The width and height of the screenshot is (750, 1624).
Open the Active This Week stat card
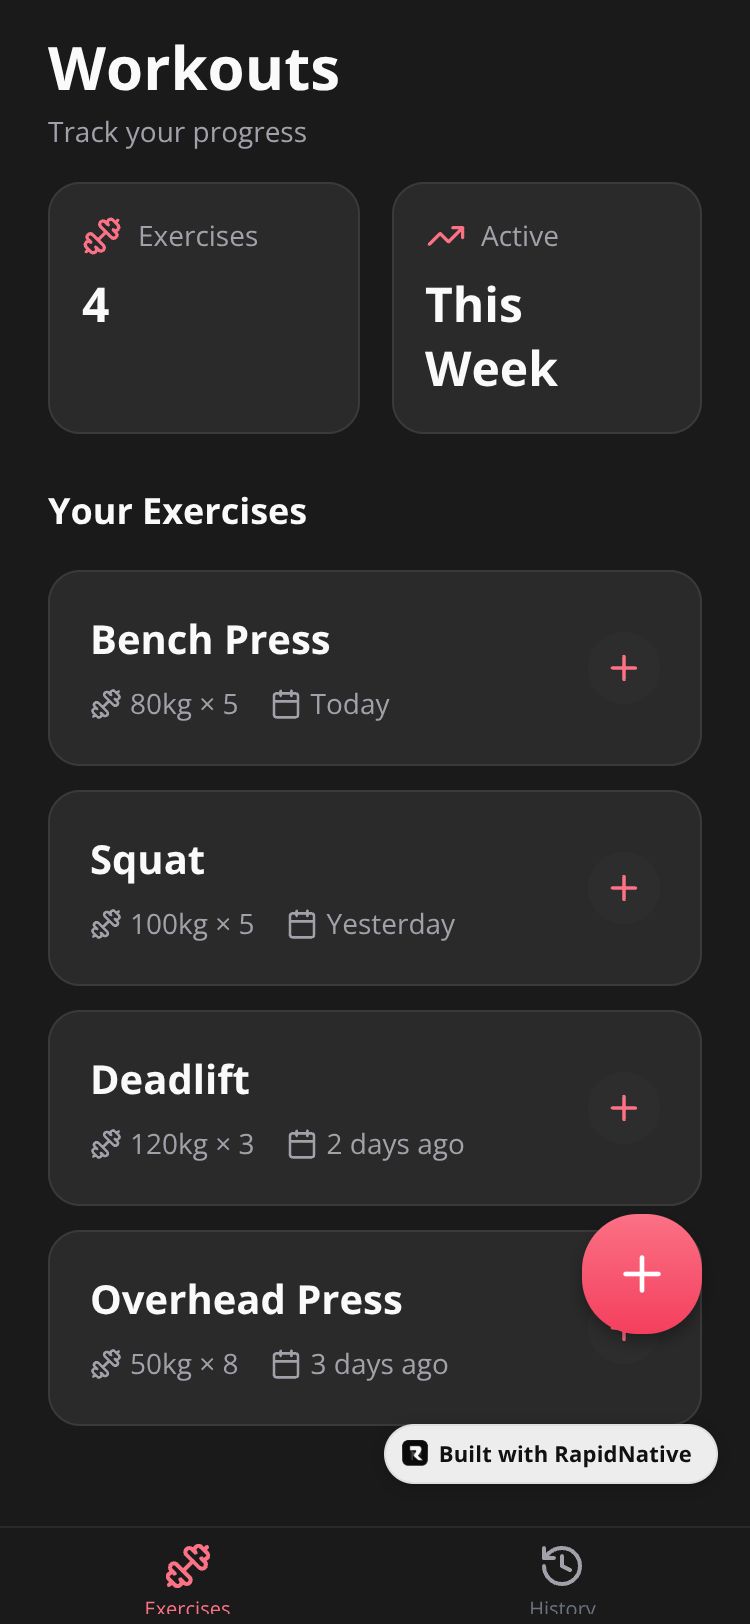[547, 308]
